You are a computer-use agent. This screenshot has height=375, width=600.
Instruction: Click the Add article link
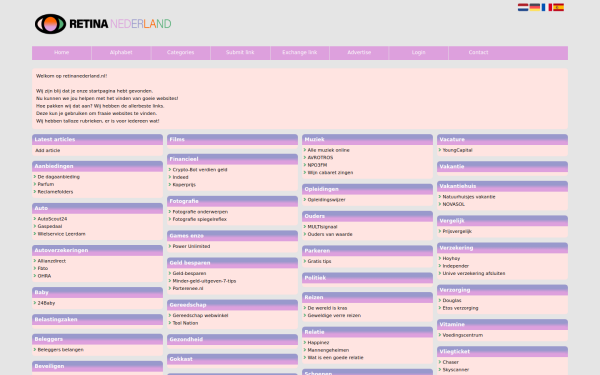[48, 150]
